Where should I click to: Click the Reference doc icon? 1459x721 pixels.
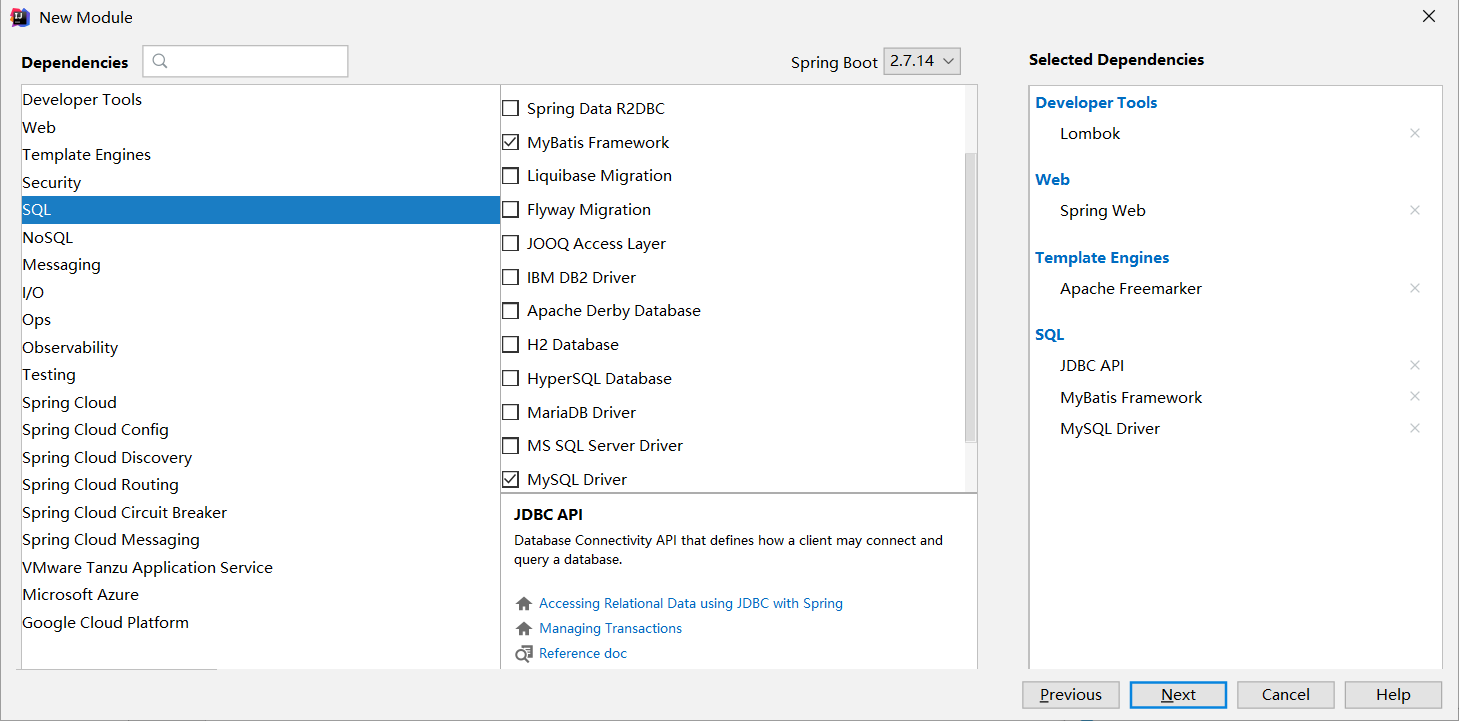[x=524, y=654]
